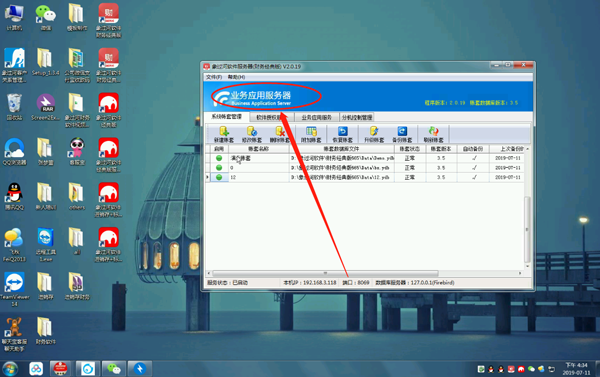
Task: Click the vertical scrollbar down arrow
Action: click(x=527, y=266)
